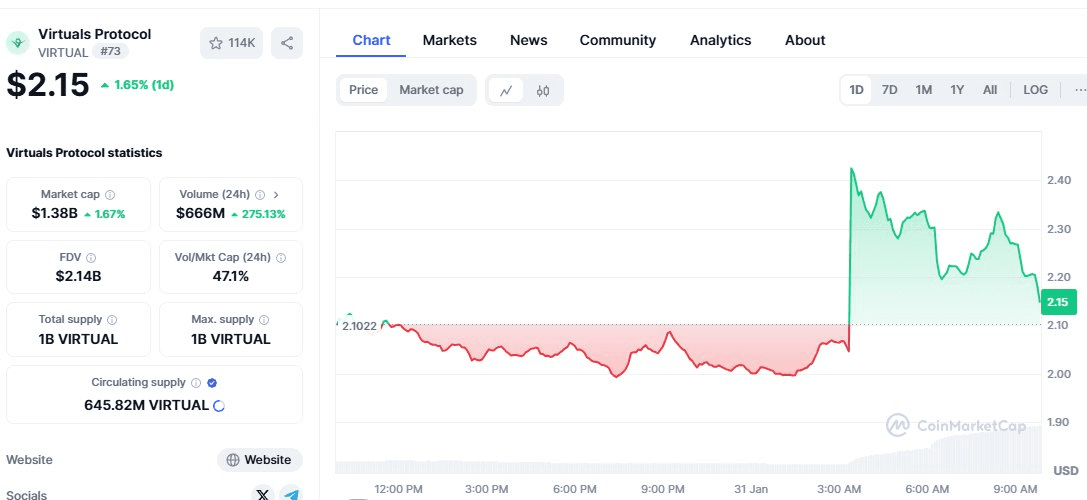Click the 1.65% (1d) change indicator
This screenshot has height=500, width=1087.
[137, 85]
